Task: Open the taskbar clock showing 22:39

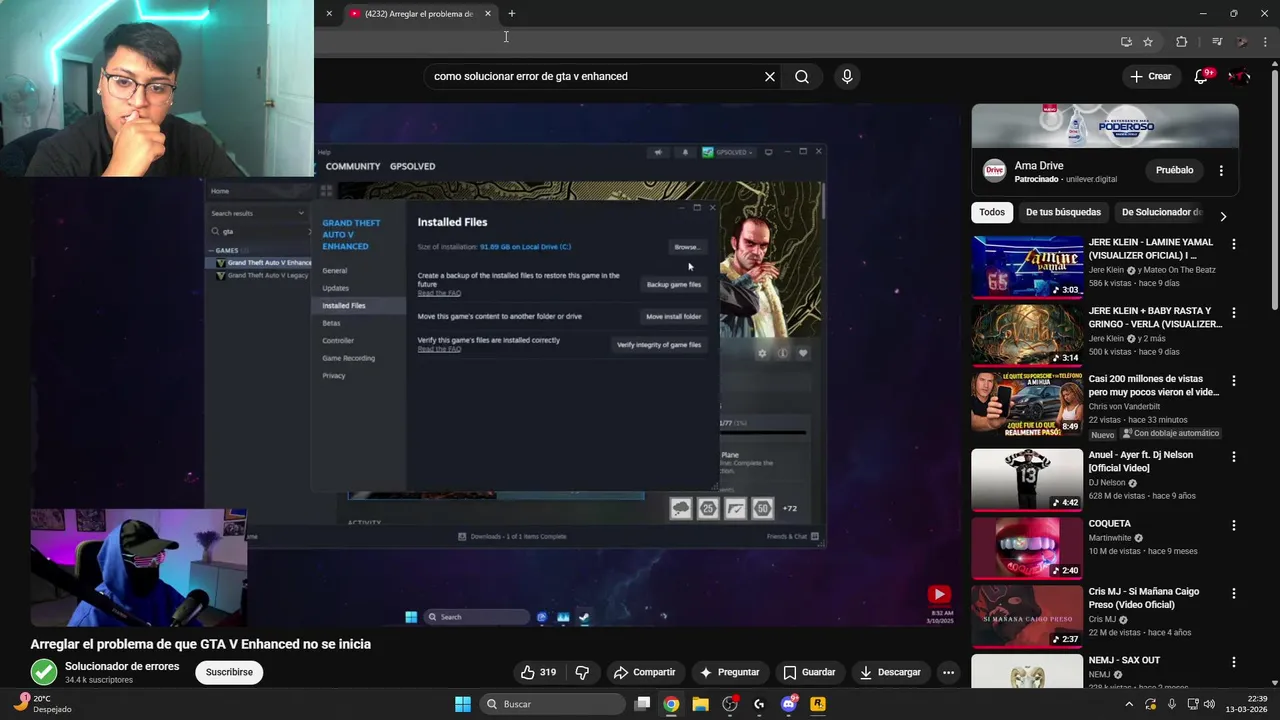Action: pos(1247,704)
